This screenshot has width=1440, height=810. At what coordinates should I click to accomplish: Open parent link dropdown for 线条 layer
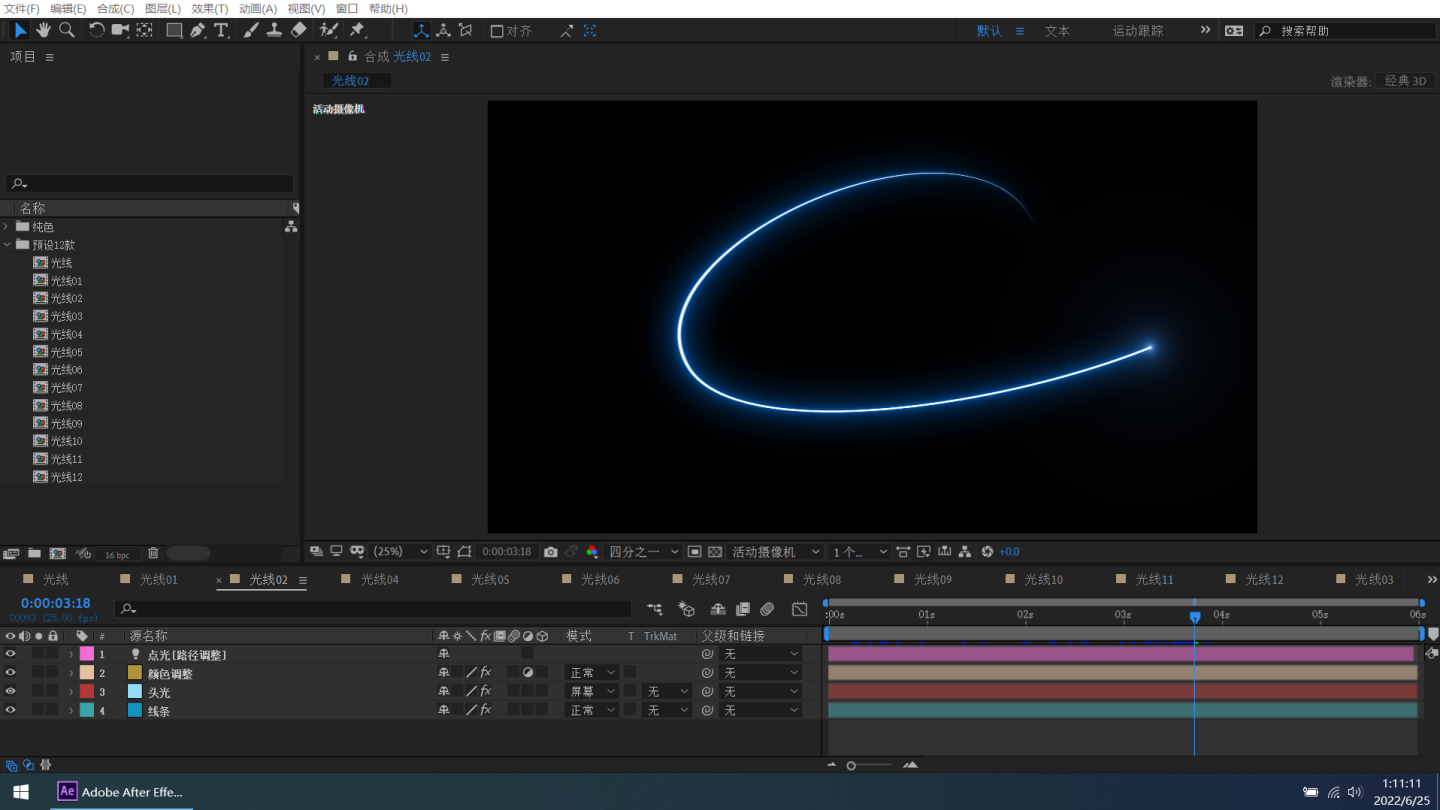(x=760, y=710)
